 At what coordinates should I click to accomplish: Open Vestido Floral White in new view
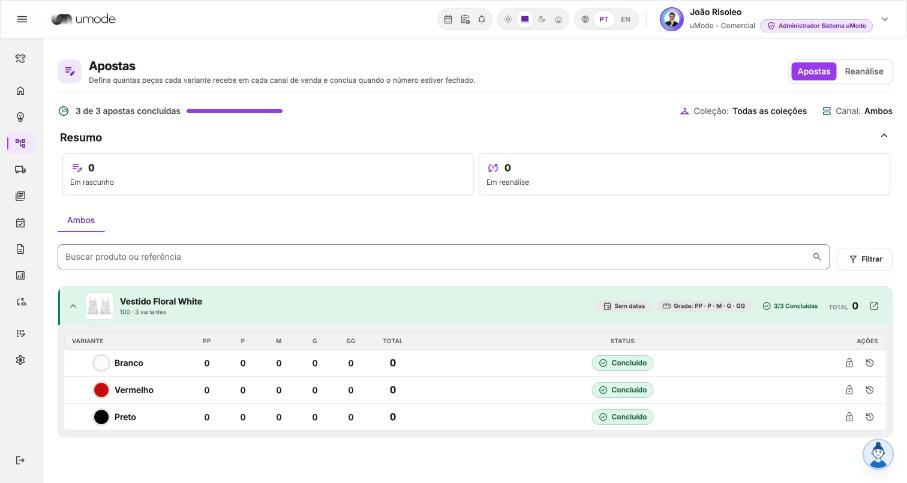[x=874, y=306]
